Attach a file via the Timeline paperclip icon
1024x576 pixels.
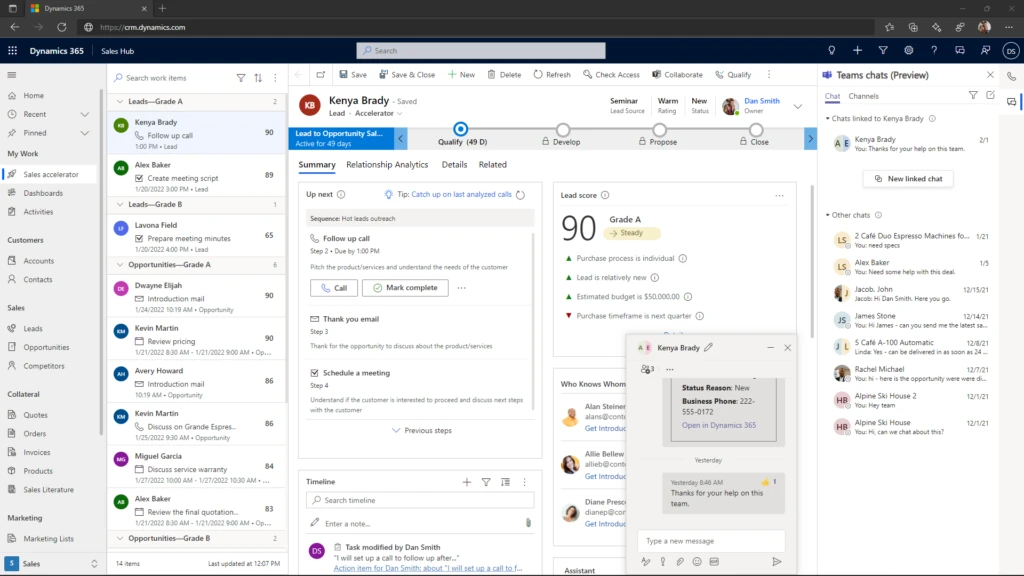[x=527, y=522]
